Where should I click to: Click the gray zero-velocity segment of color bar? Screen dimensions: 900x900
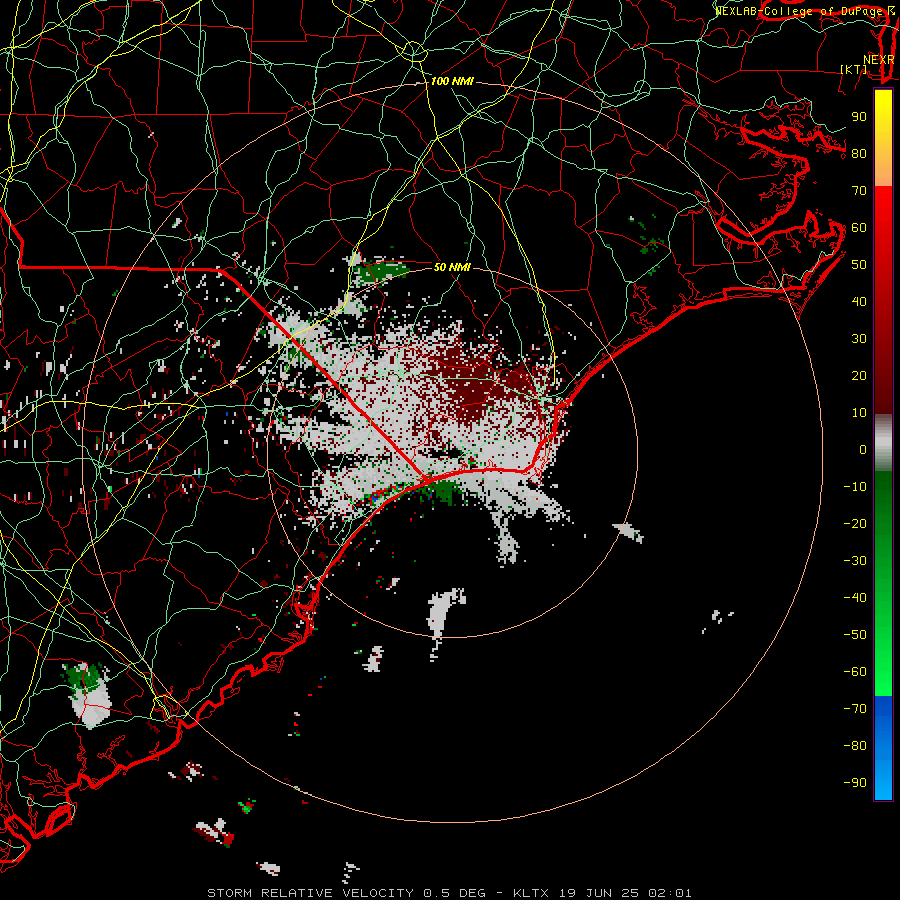[x=883, y=443]
